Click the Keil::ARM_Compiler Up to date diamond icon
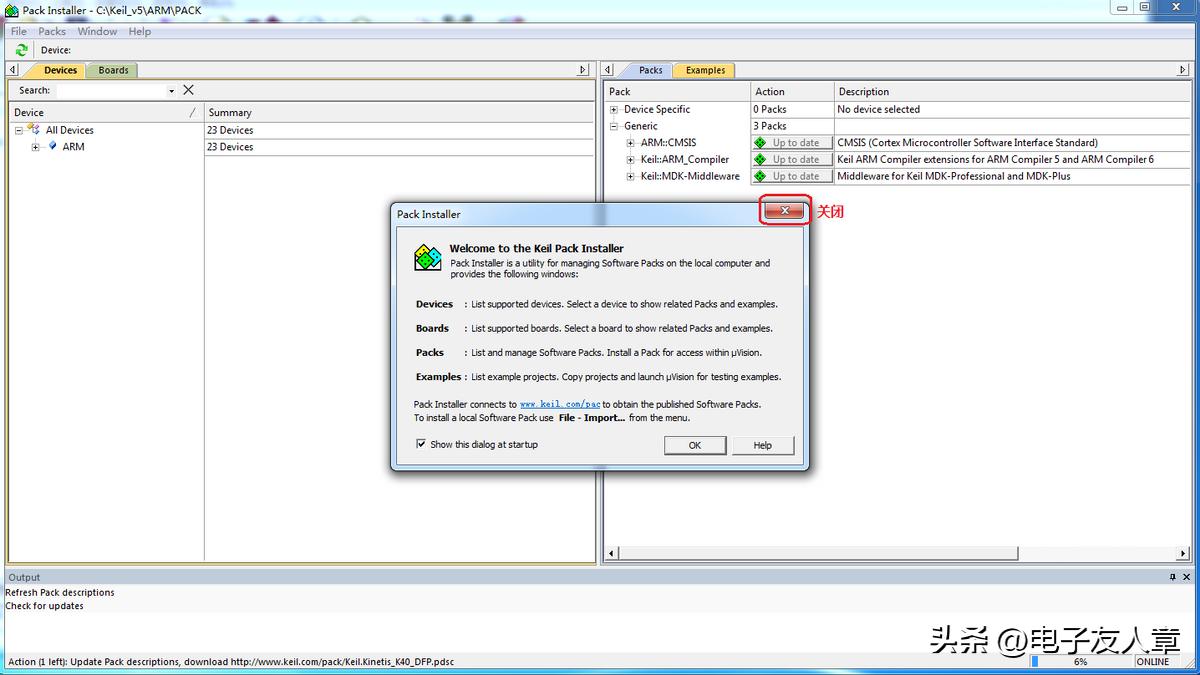 click(x=760, y=159)
